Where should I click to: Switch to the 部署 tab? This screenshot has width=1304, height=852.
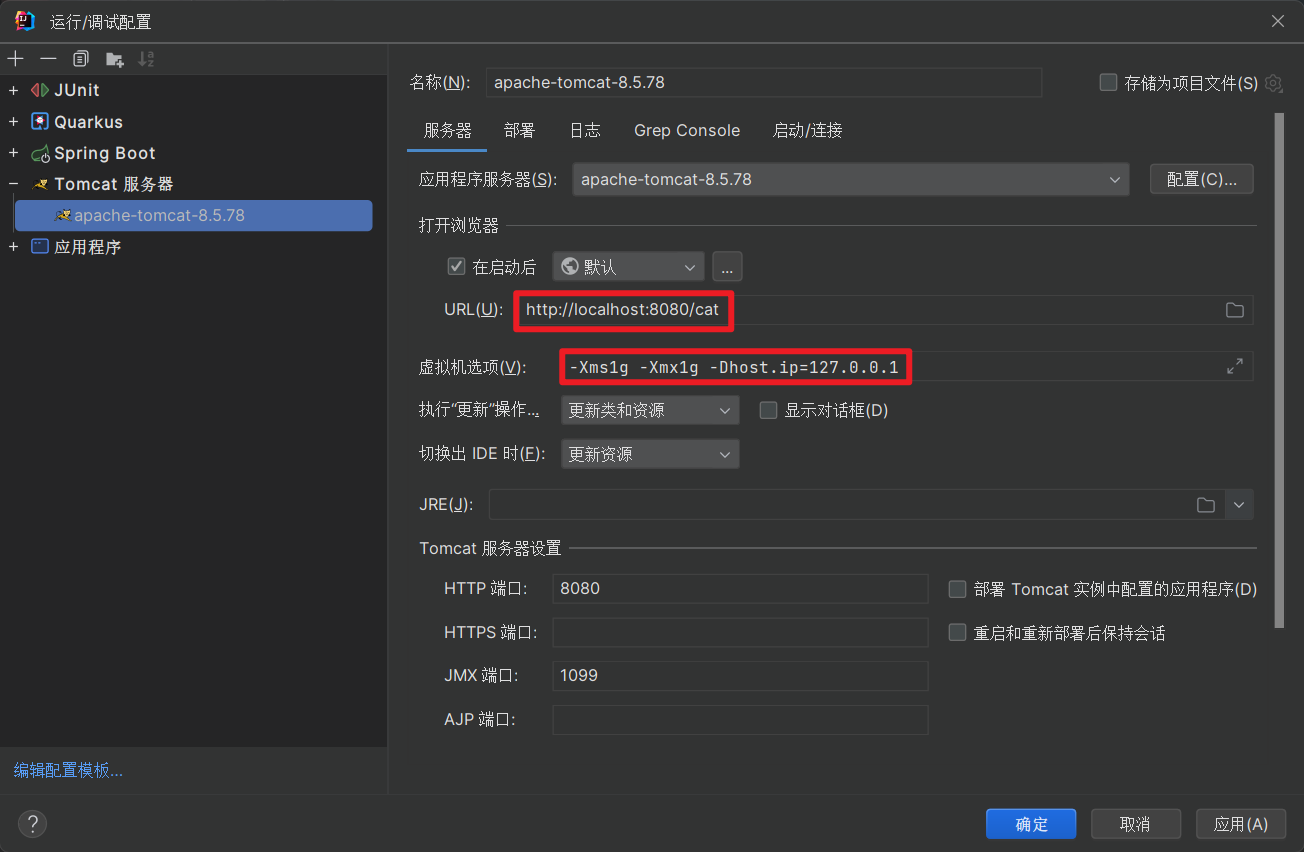(x=519, y=130)
